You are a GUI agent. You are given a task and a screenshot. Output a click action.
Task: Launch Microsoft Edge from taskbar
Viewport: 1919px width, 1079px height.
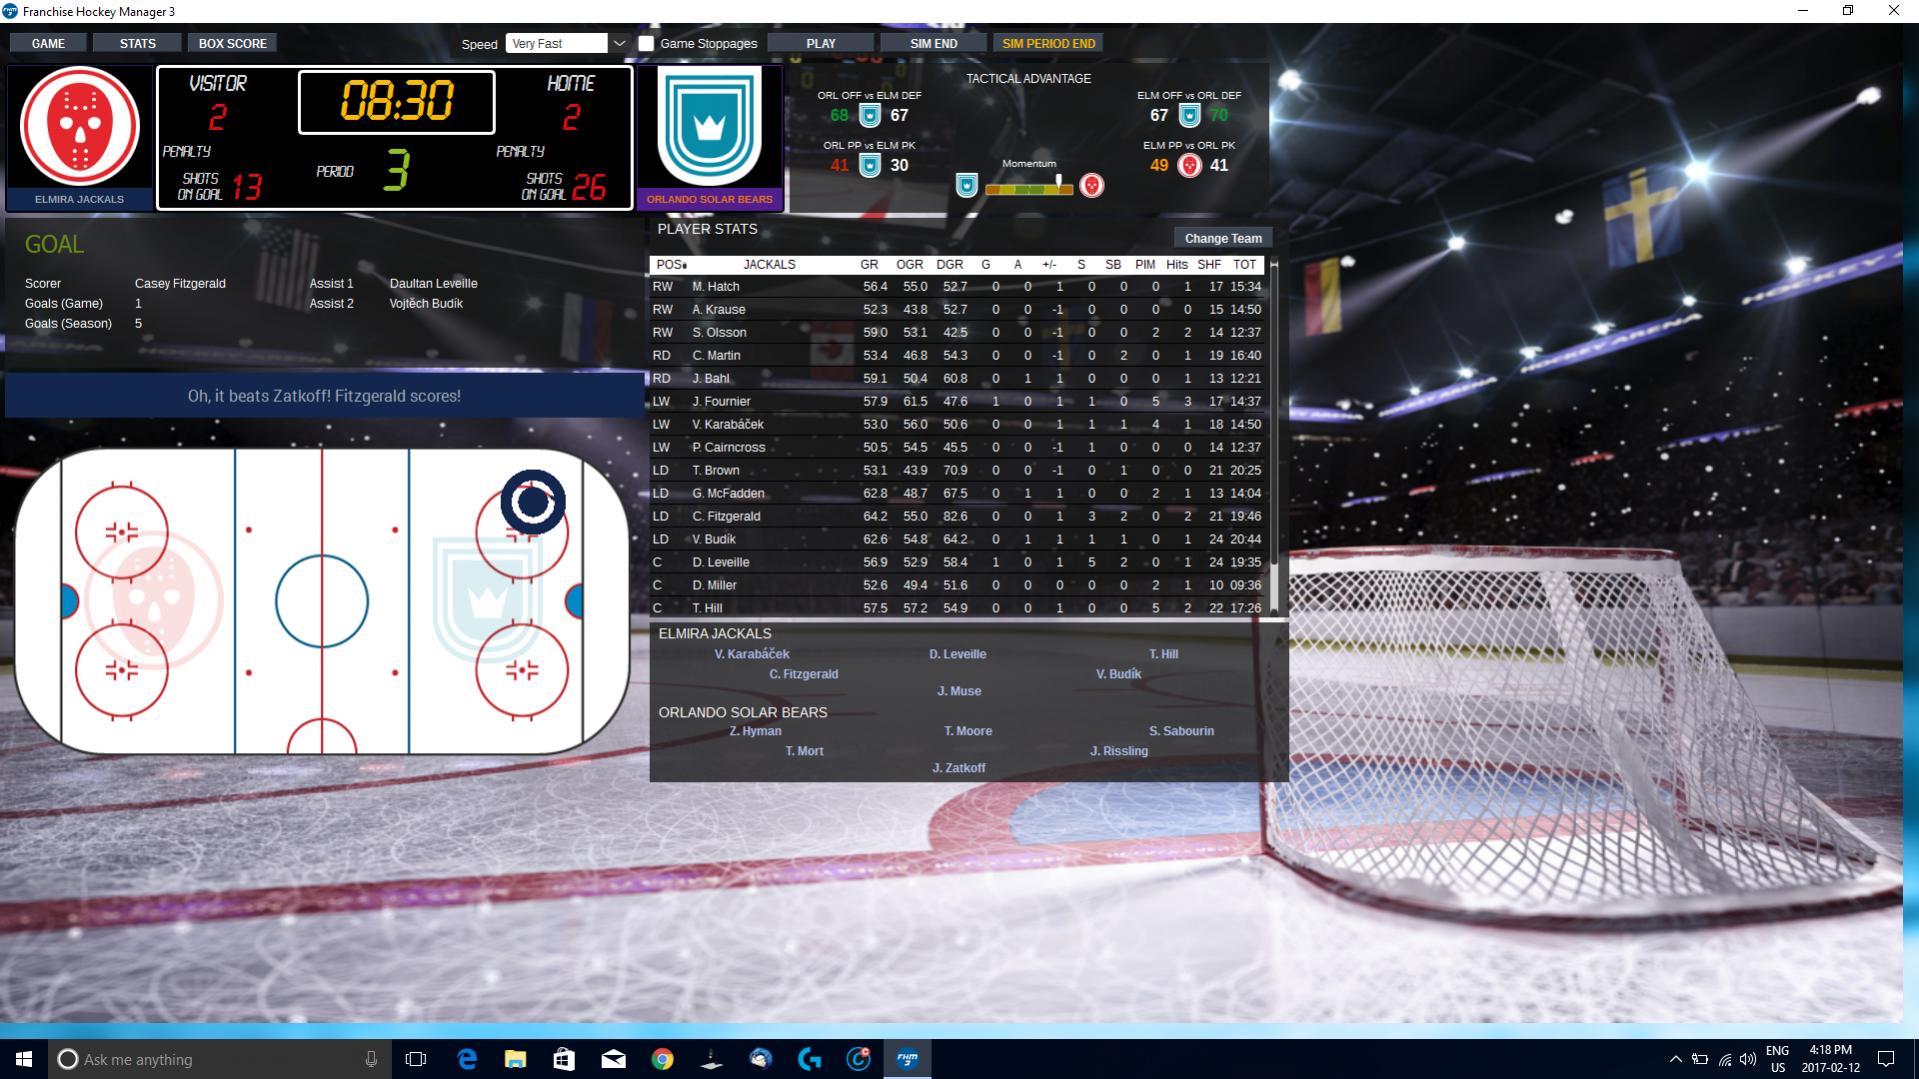coord(466,1059)
